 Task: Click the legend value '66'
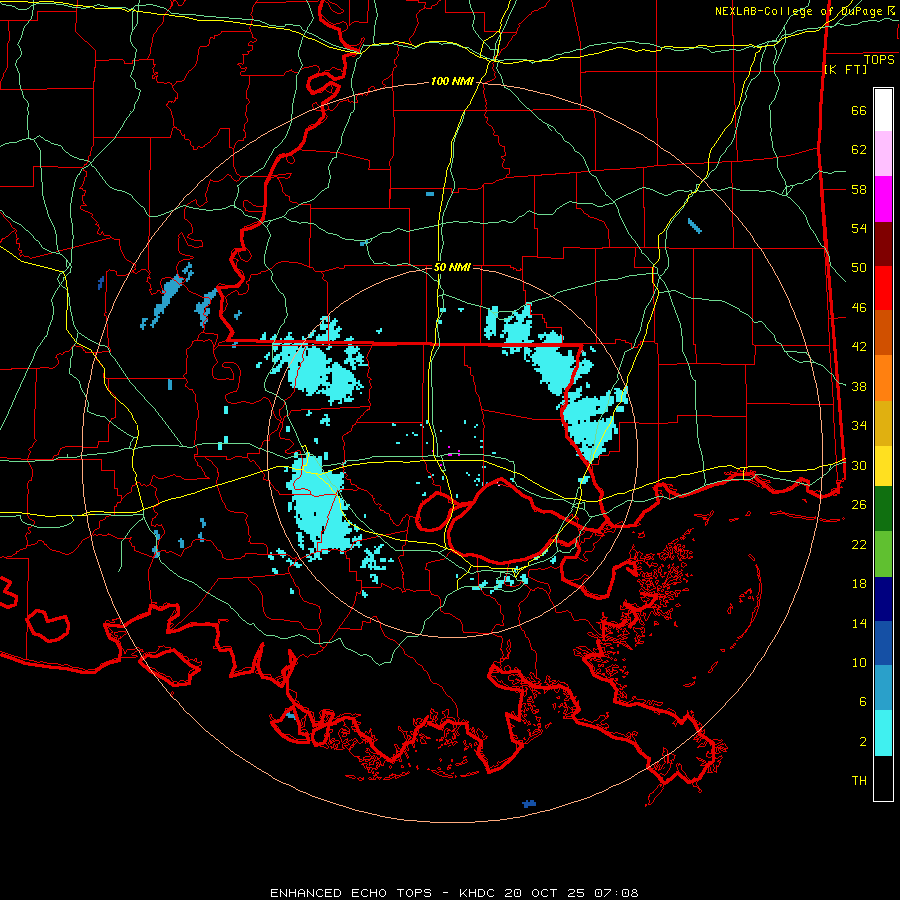coord(859,111)
